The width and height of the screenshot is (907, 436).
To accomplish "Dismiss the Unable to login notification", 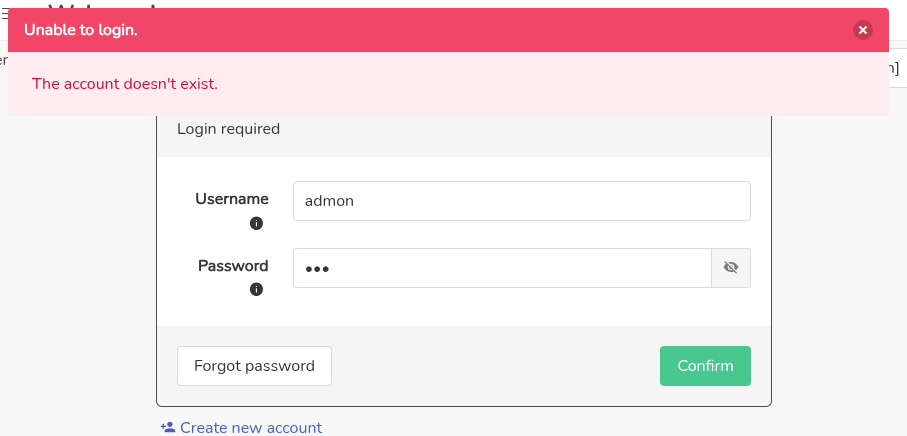I will click(x=863, y=30).
